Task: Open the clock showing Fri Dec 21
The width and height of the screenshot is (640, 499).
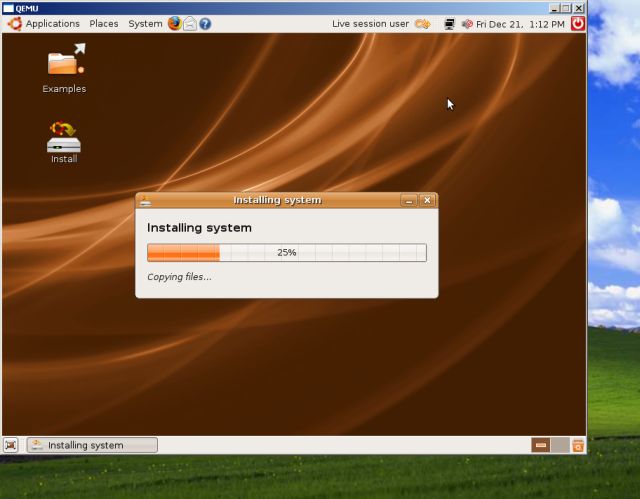Action: (520, 24)
